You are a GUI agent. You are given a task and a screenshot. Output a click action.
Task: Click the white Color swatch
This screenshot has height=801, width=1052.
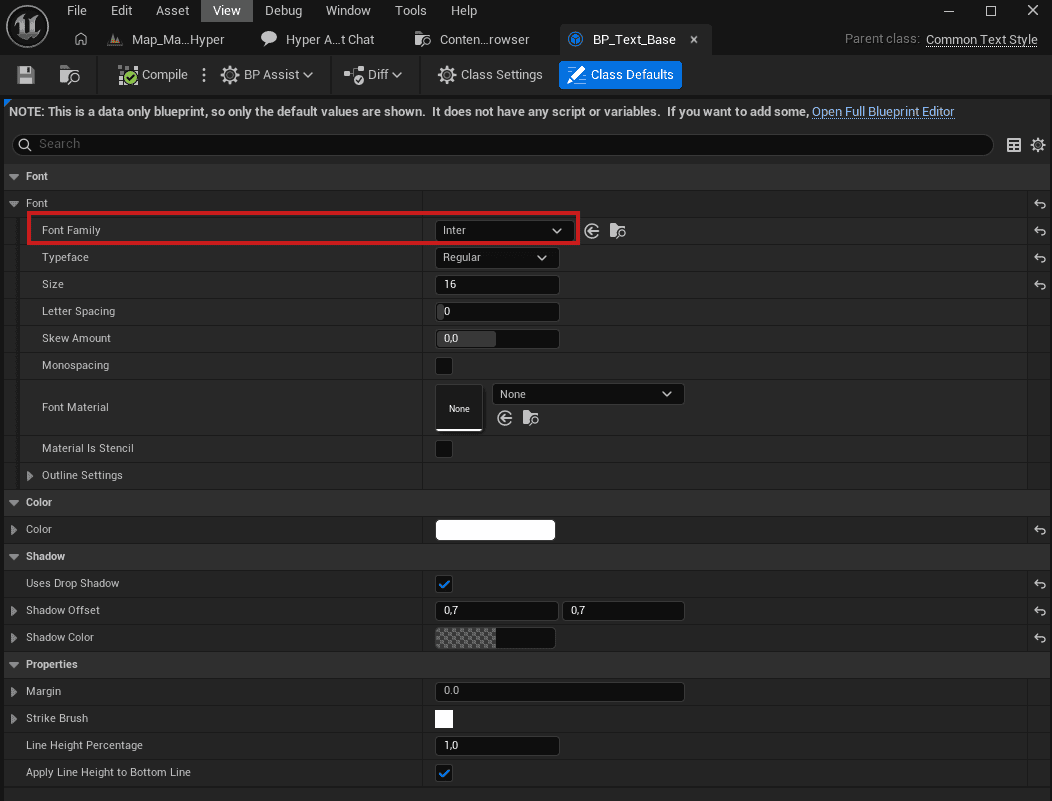pyautogui.click(x=495, y=530)
